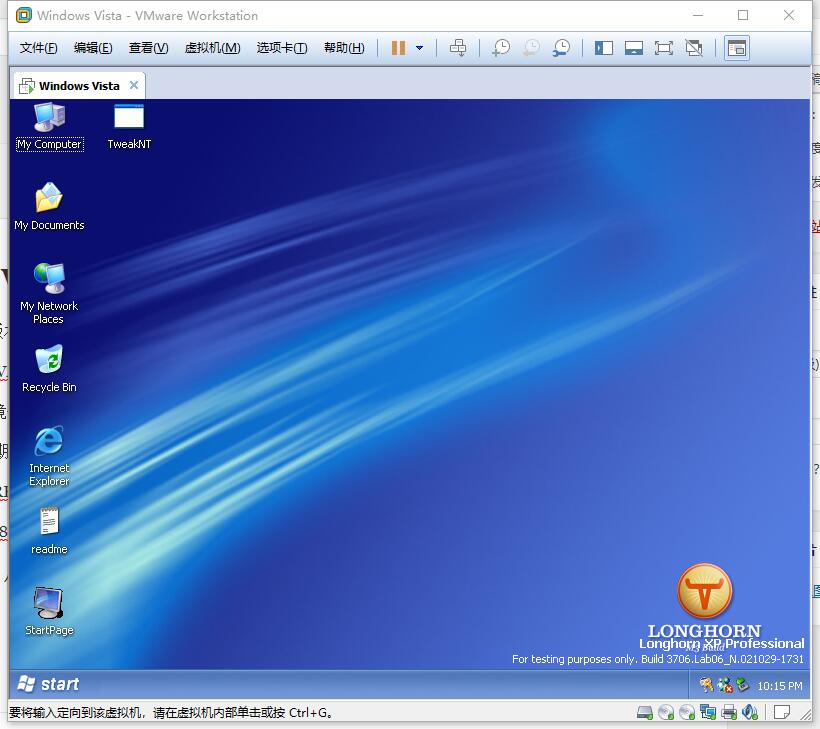Open the 编辑(E) menu
Viewport: 820px width, 729px height.
(93, 48)
